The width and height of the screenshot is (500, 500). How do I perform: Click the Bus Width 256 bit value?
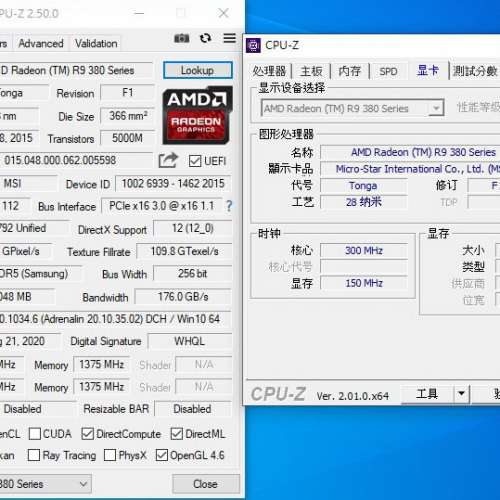coord(193,274)
